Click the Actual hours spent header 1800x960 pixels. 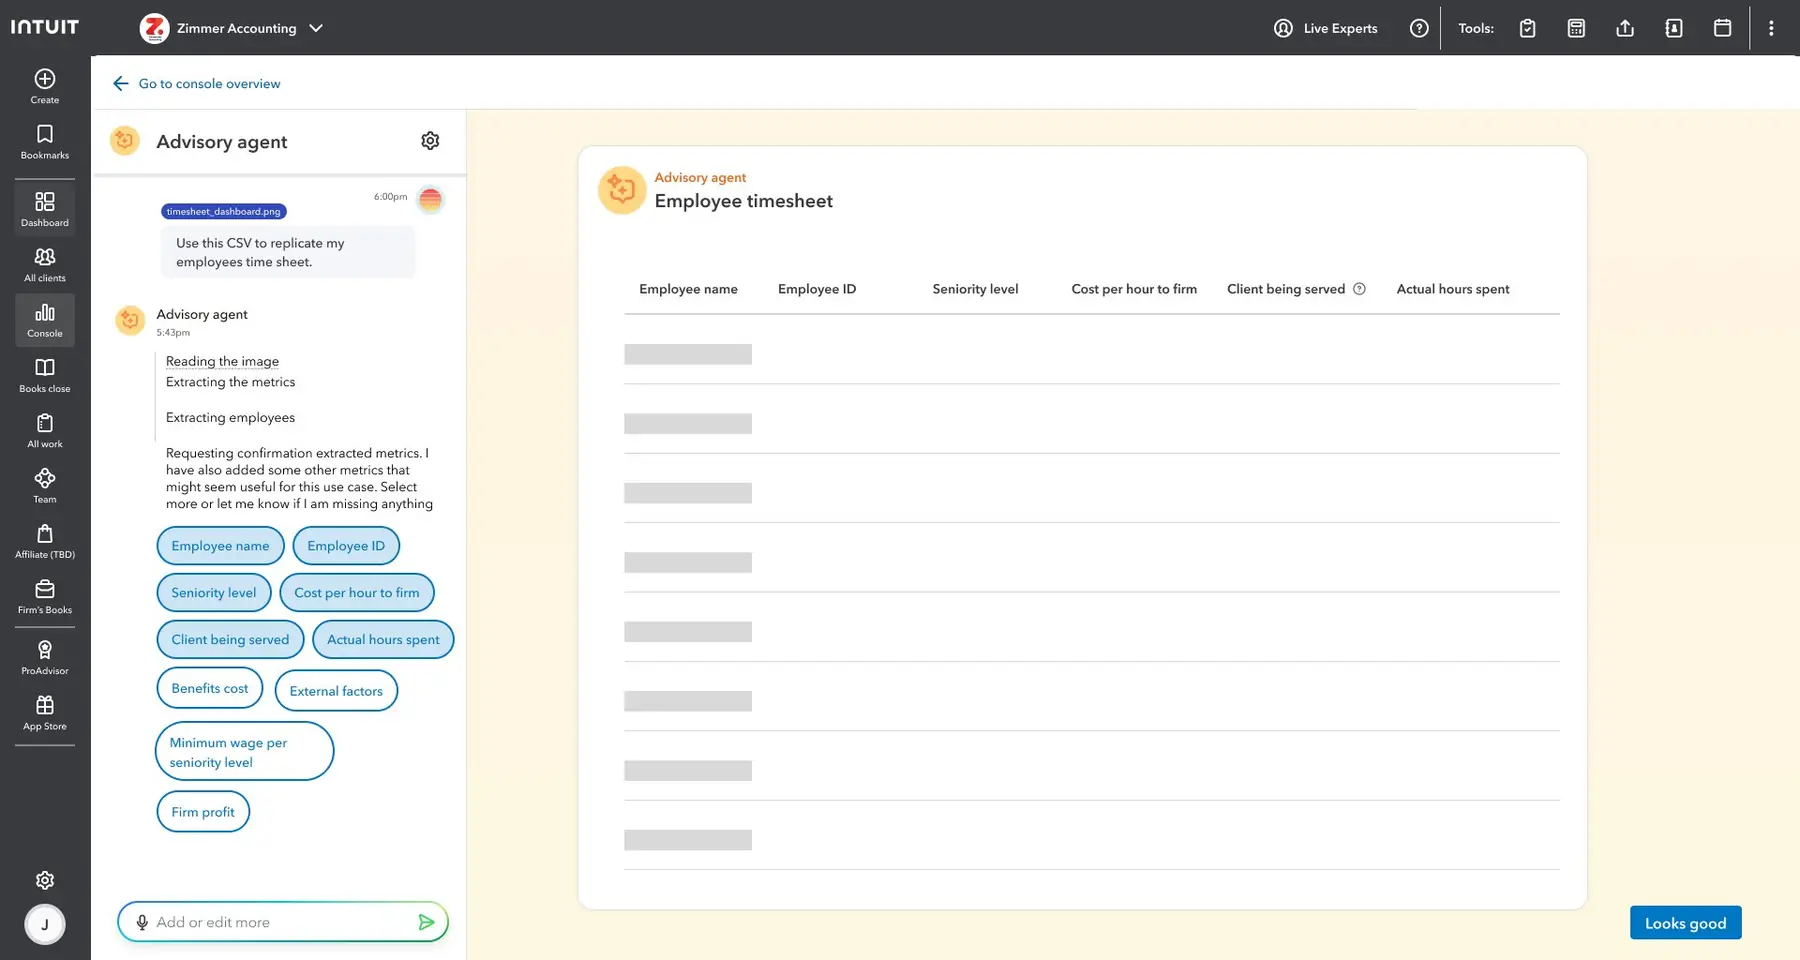coord(1453,289)
